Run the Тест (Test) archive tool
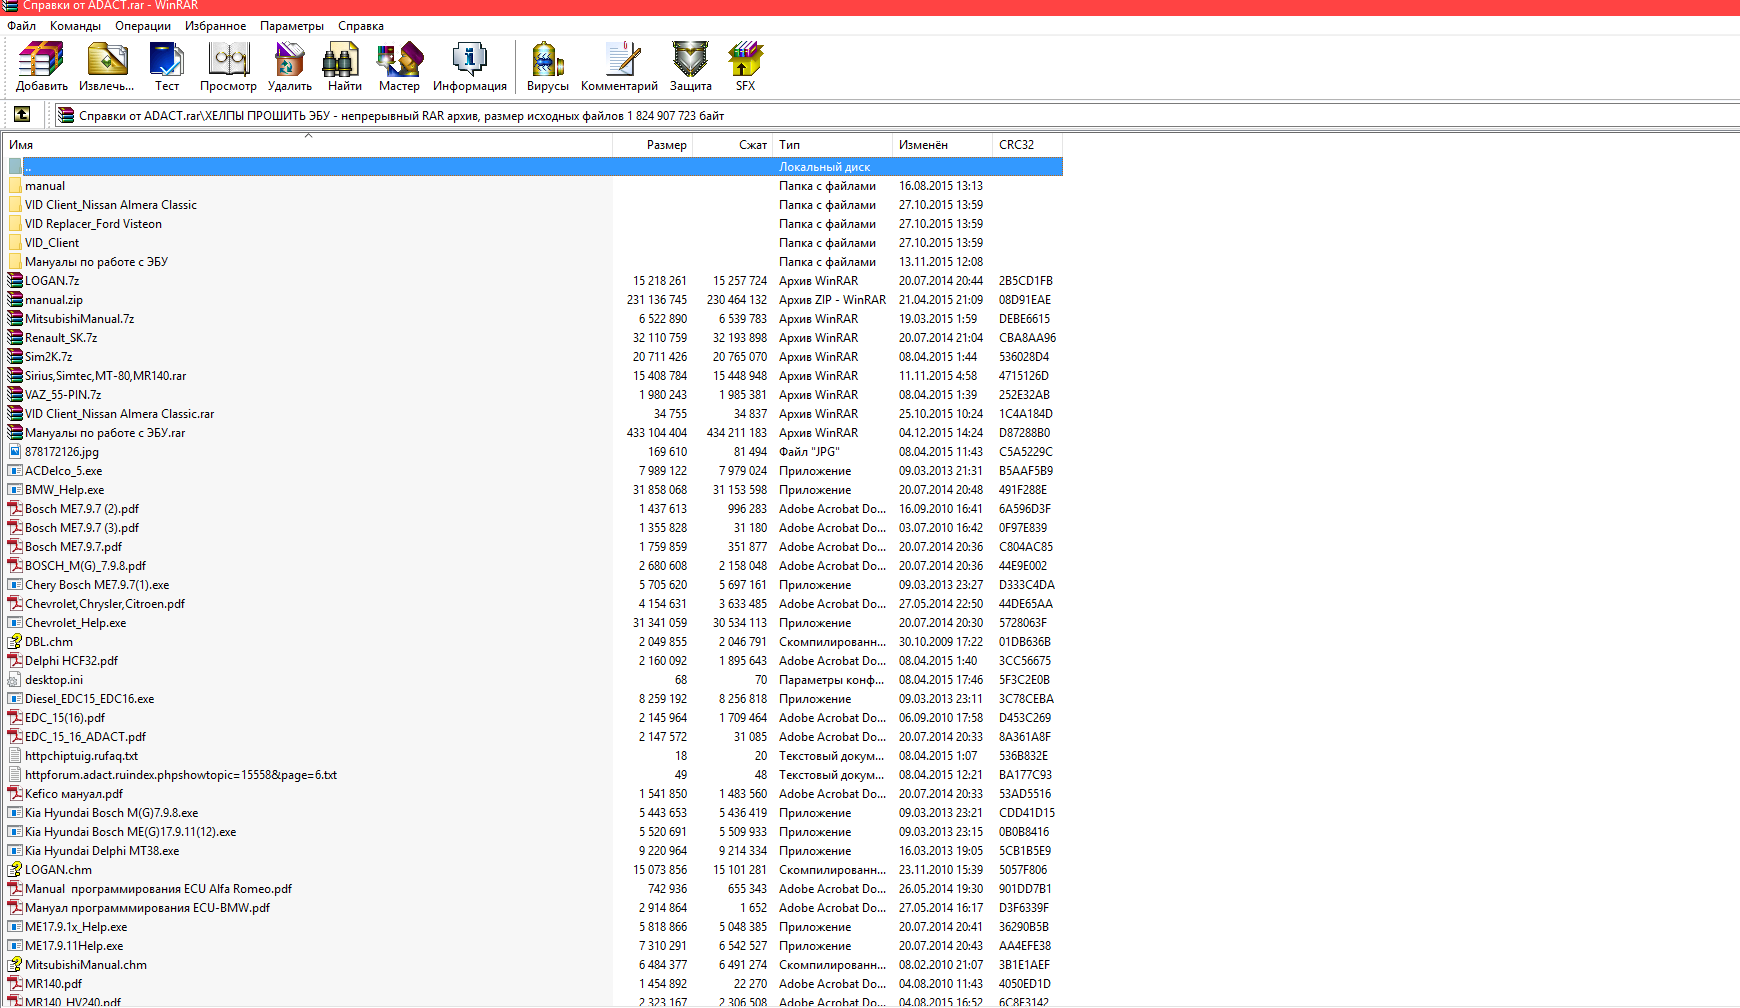Image resolution: width=1740 pixels, height=1008 pixels. (166, 66)
